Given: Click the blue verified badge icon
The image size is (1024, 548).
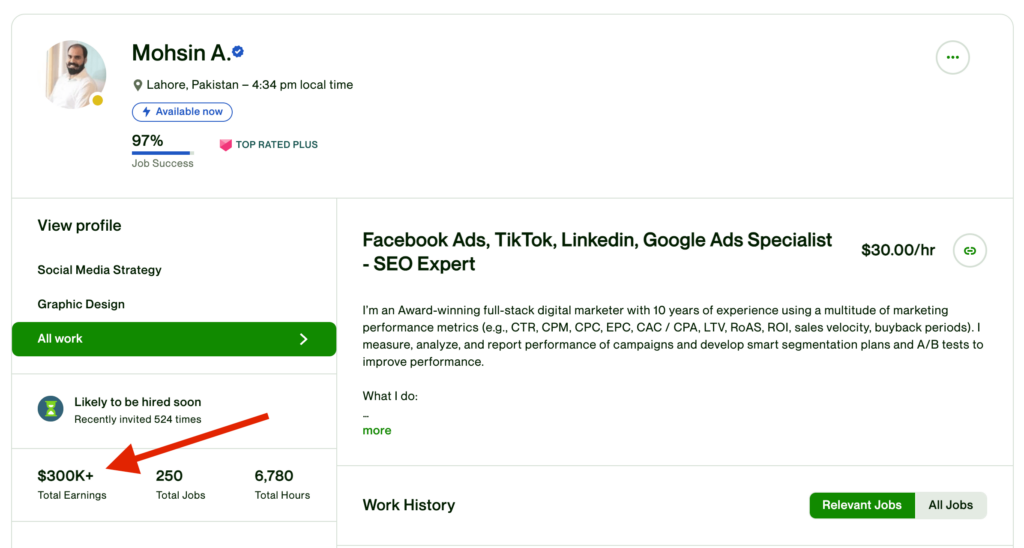Looking at the screenshot, I should click(x=238, y=52).
